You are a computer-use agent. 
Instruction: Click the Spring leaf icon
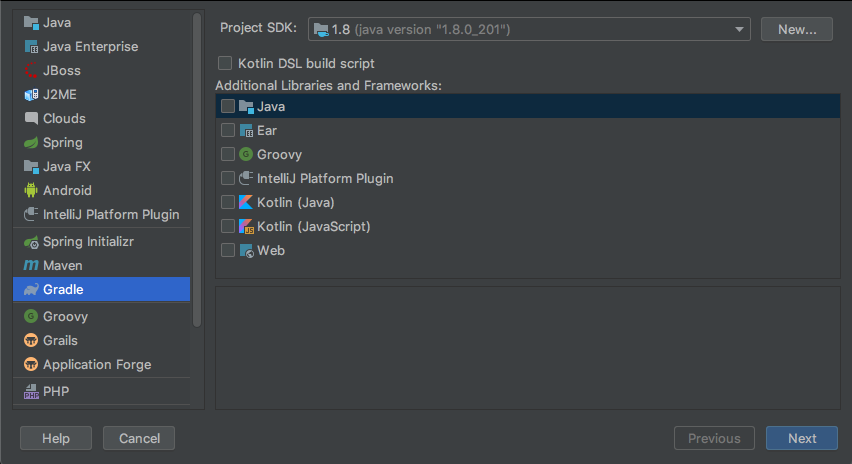click(x=31, y=143)
